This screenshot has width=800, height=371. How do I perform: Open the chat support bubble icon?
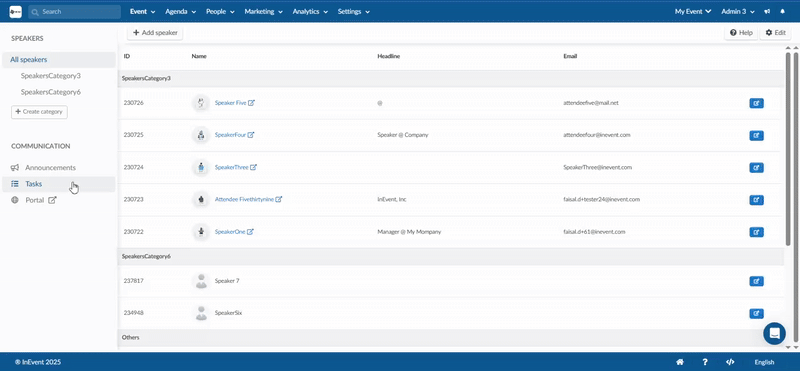pyautogui.click(x=774, y=333)
